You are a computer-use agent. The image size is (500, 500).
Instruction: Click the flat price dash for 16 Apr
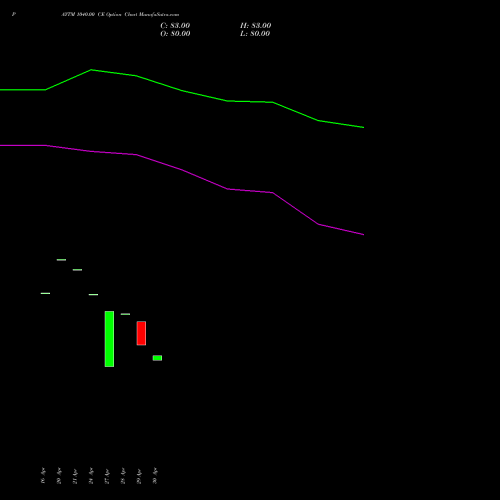click(45, 293)
